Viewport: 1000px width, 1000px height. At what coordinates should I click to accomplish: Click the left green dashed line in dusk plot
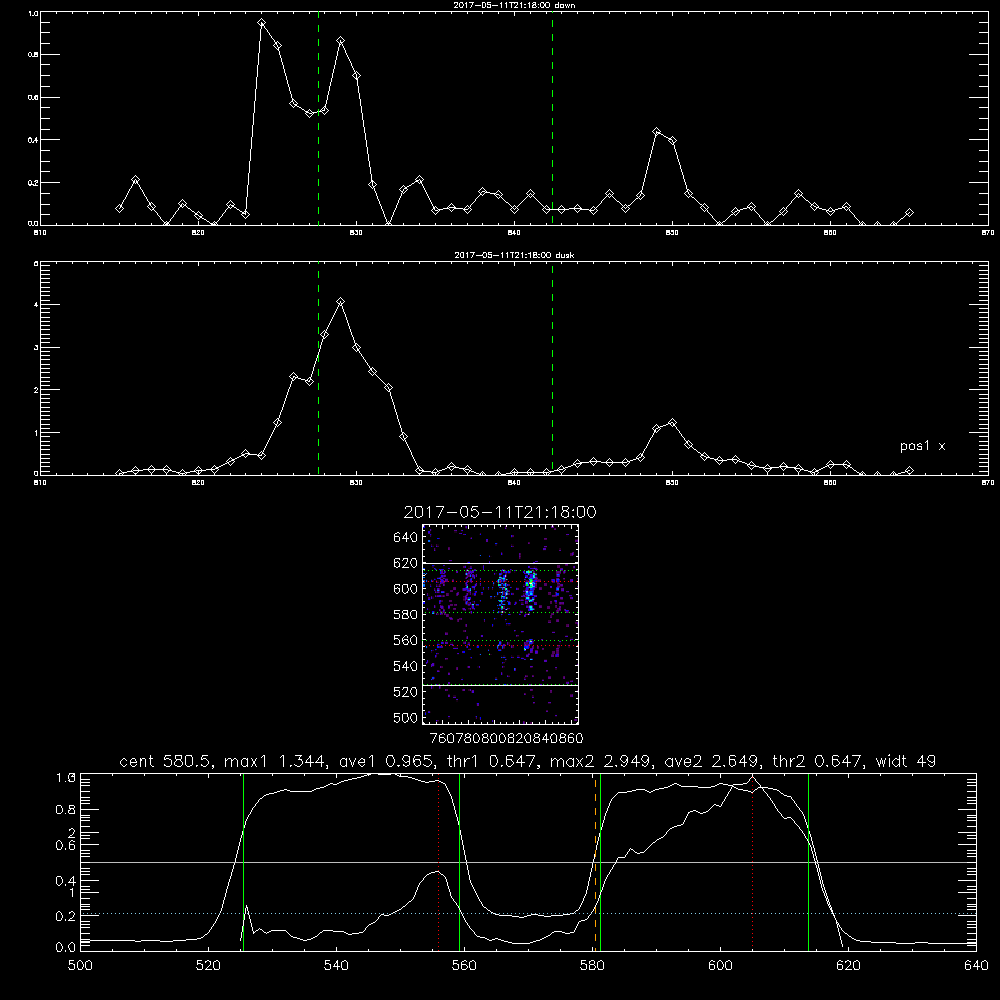coord(318,369)
